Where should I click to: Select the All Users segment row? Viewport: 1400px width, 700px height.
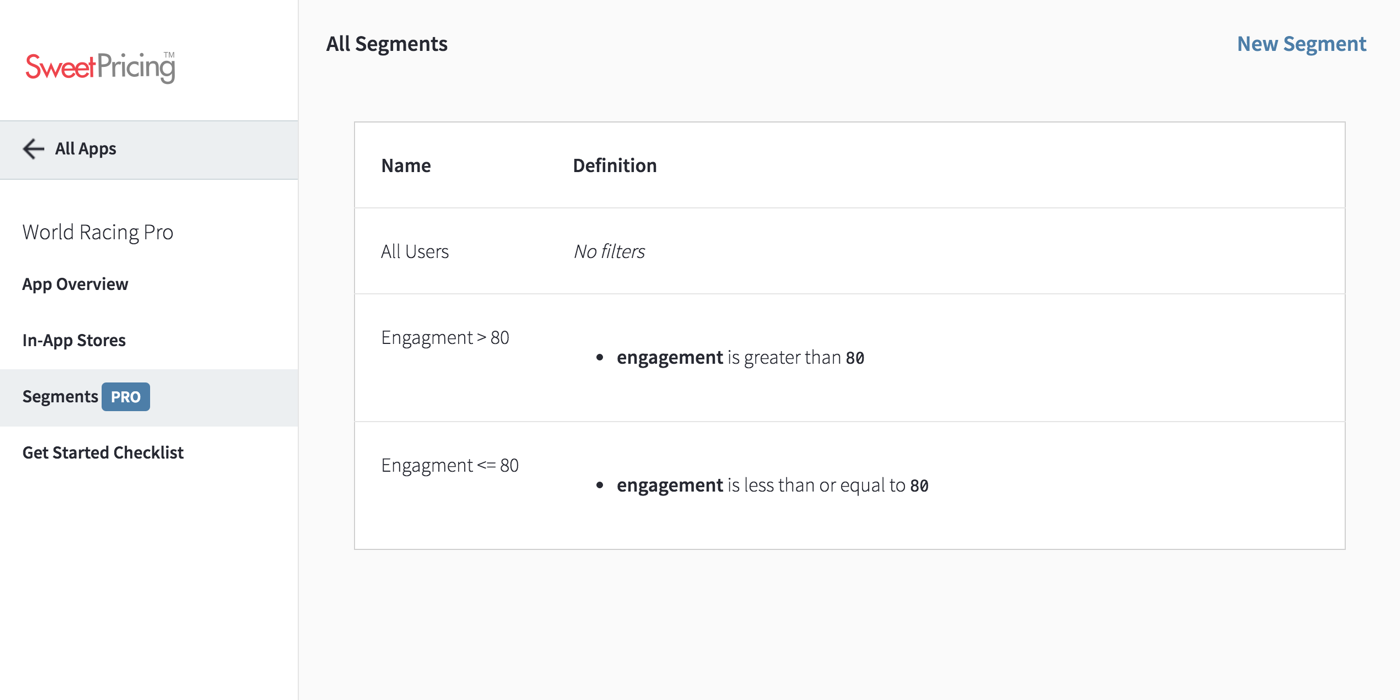[x=849, y=251]
